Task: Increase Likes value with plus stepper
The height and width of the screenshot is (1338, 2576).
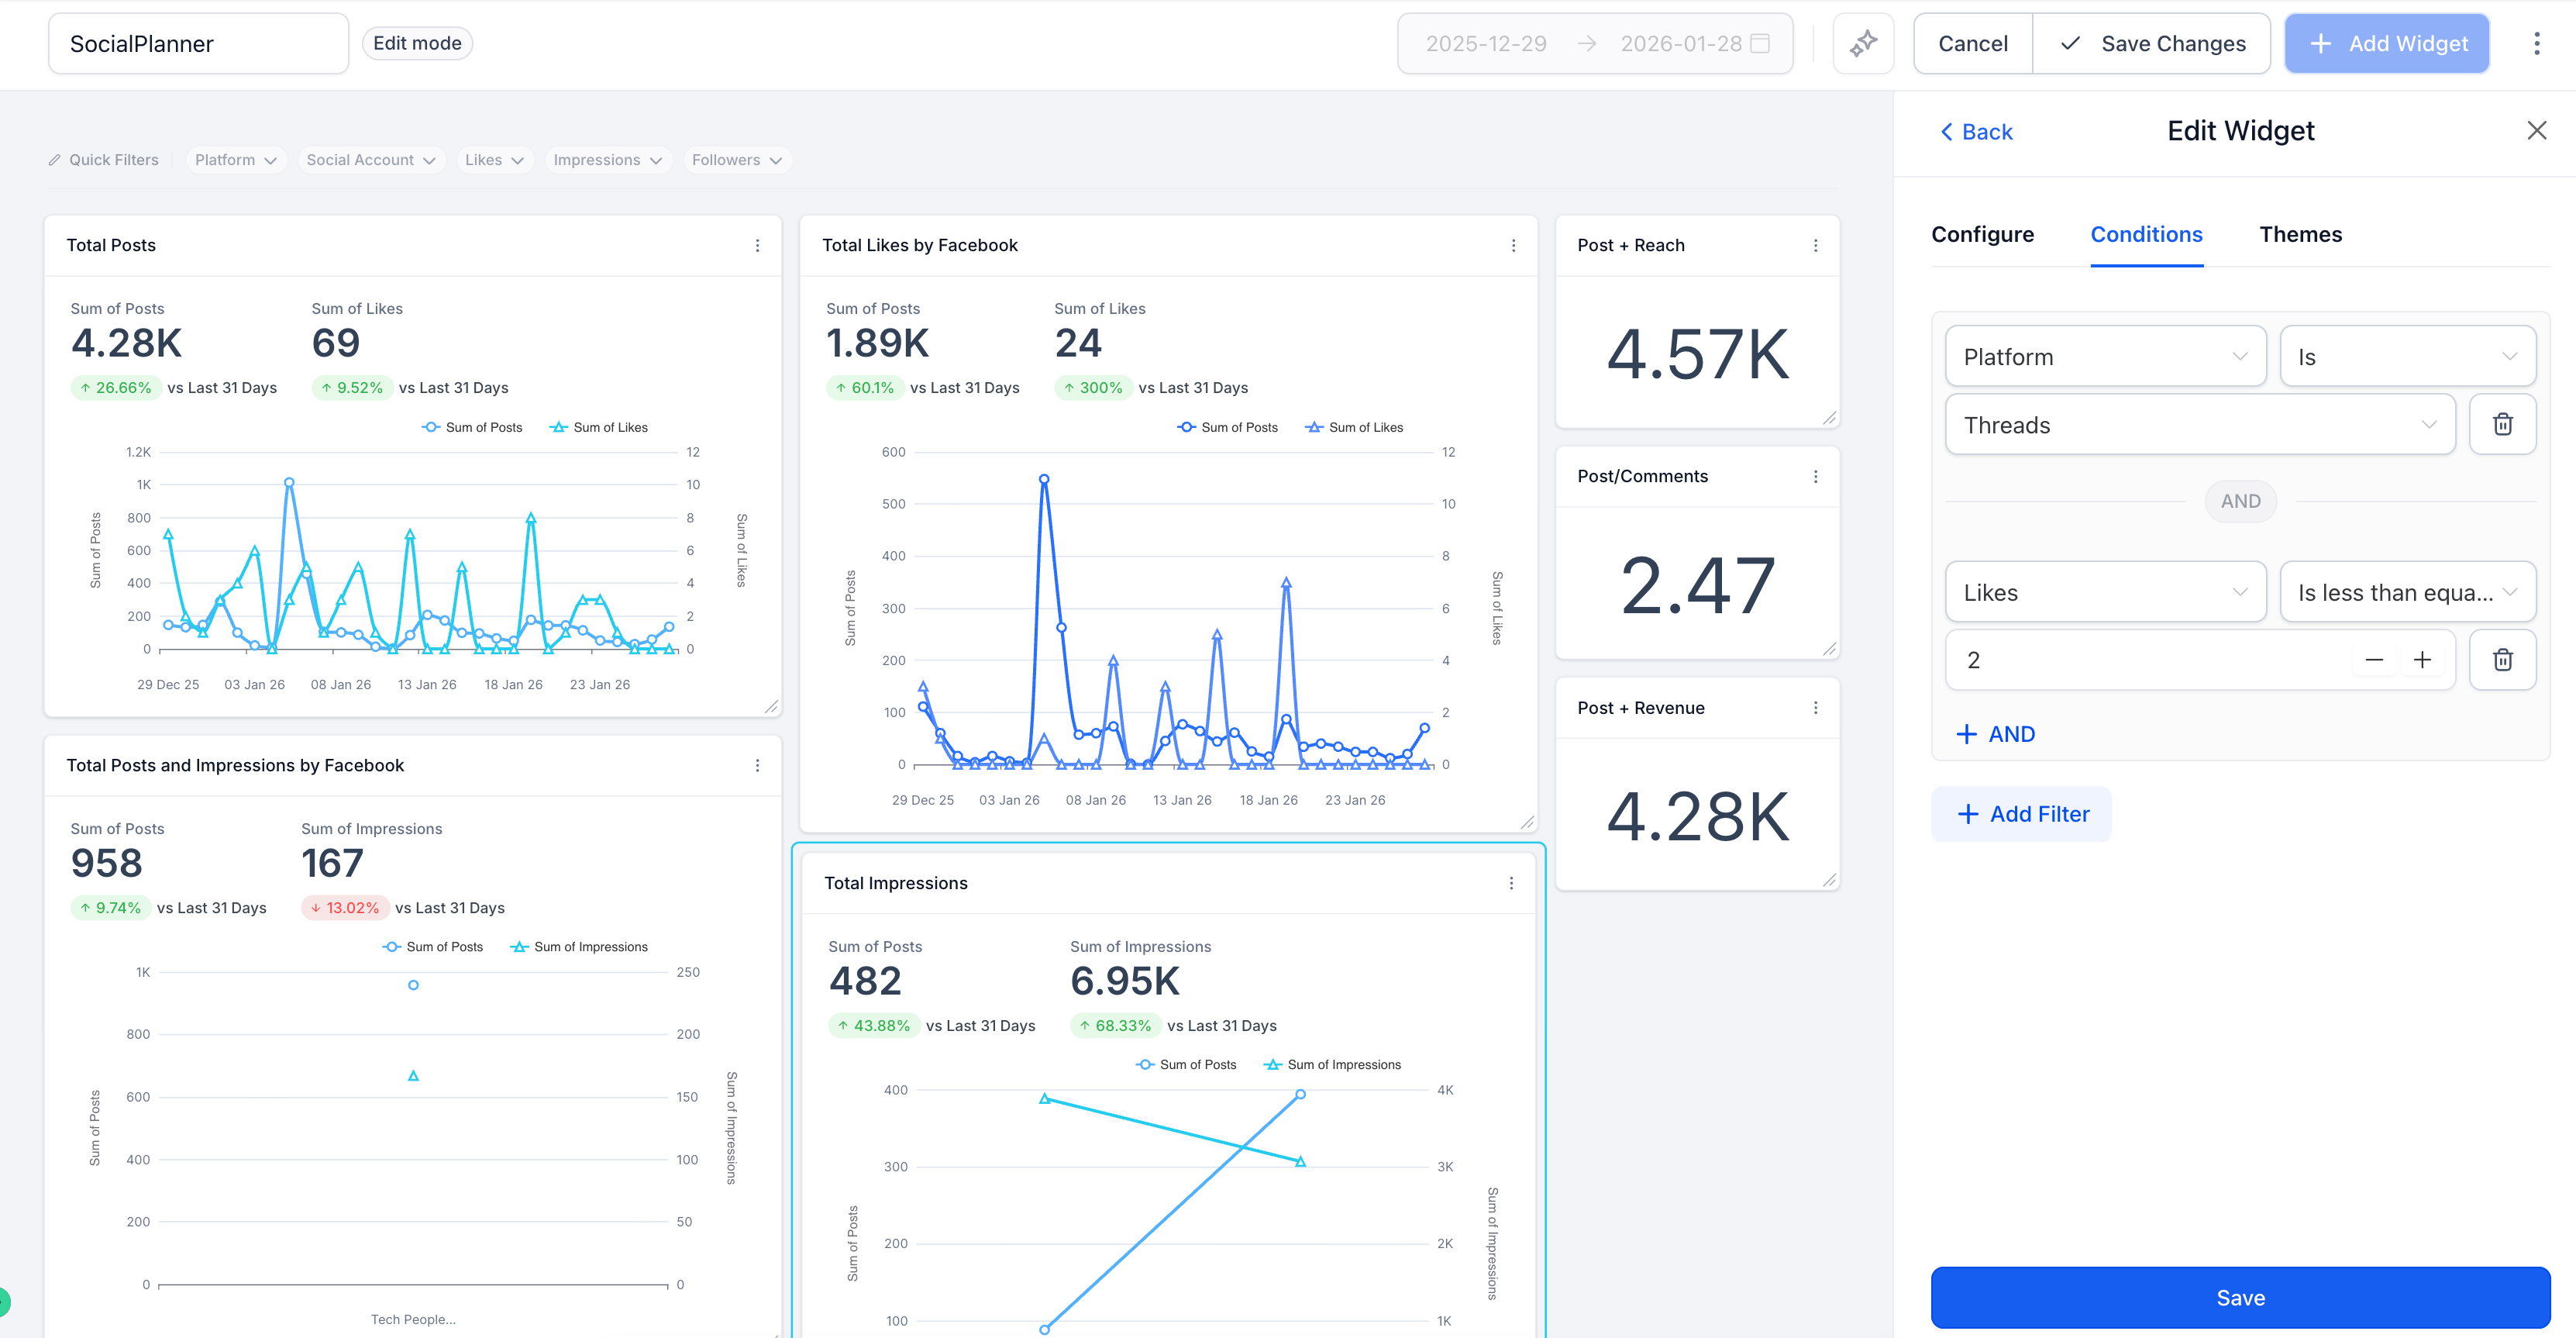Action: coord(2422,660)
